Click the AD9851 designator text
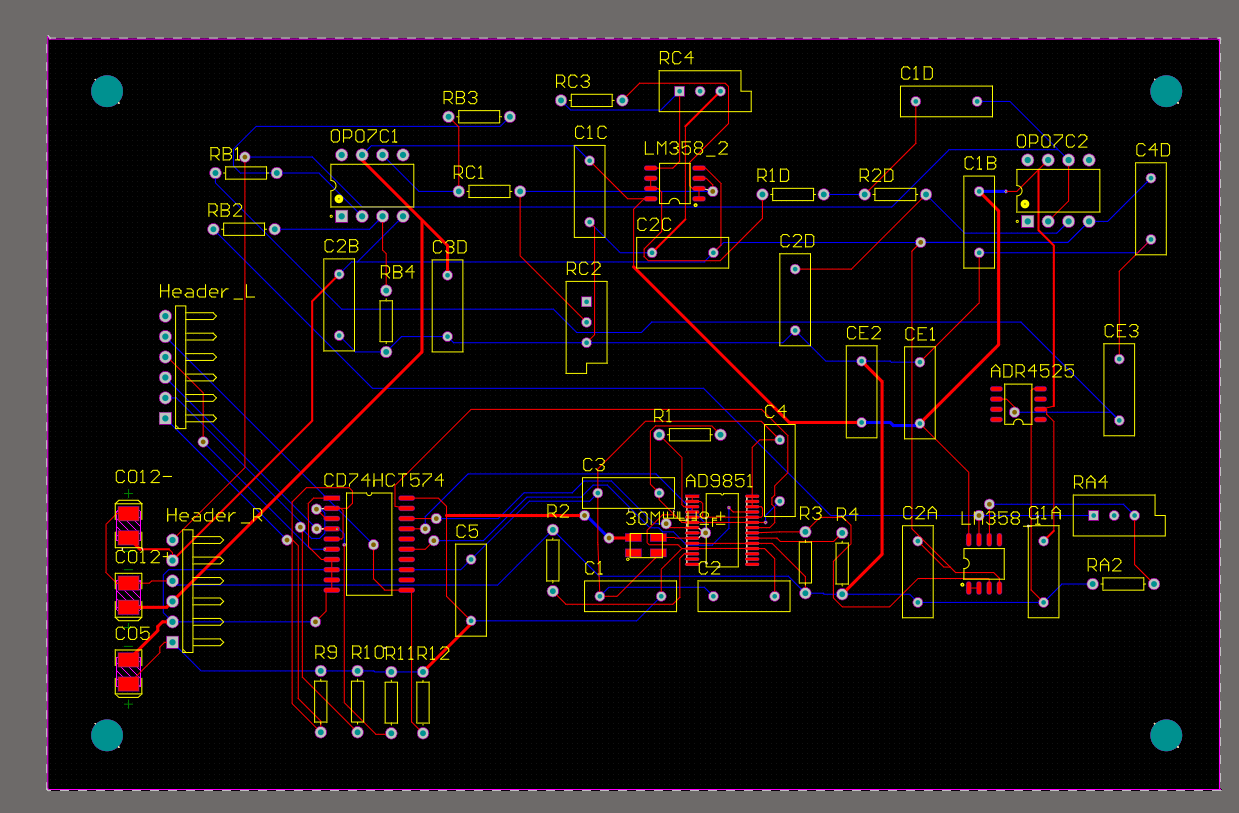The height and width of the screenshot is (813, 1239). (719, 481)
